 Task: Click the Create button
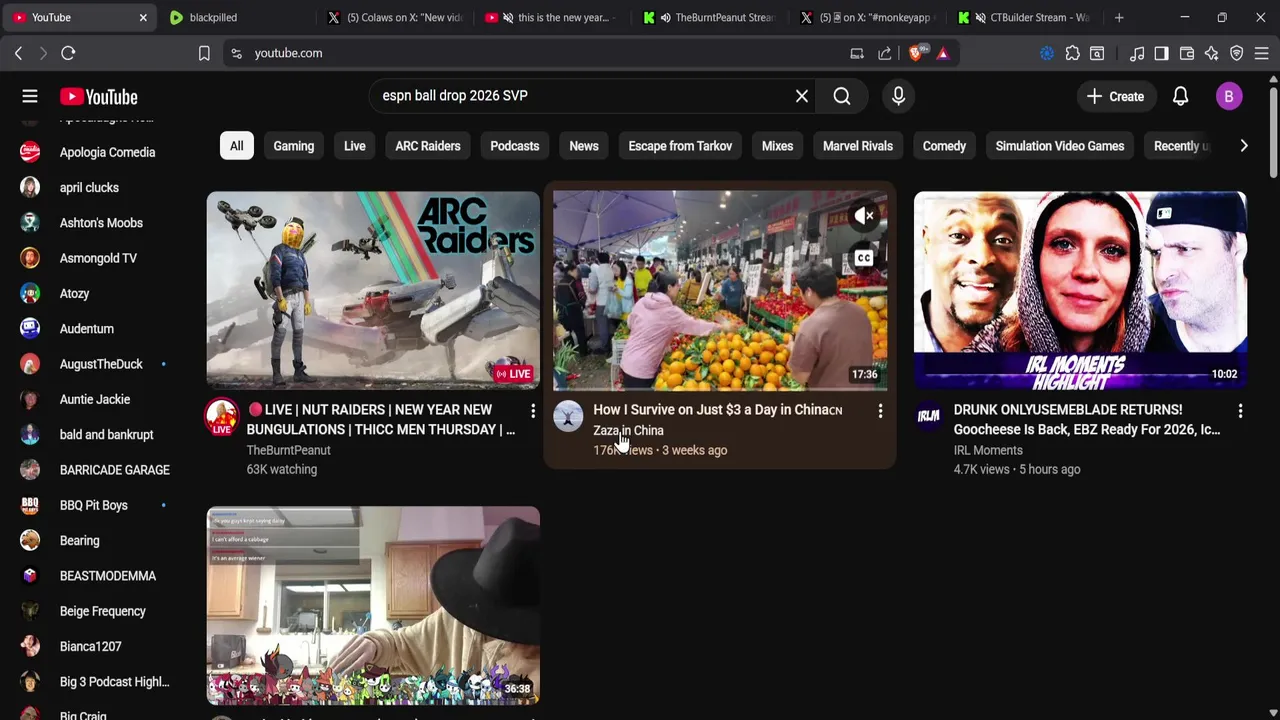point(1116,97)
